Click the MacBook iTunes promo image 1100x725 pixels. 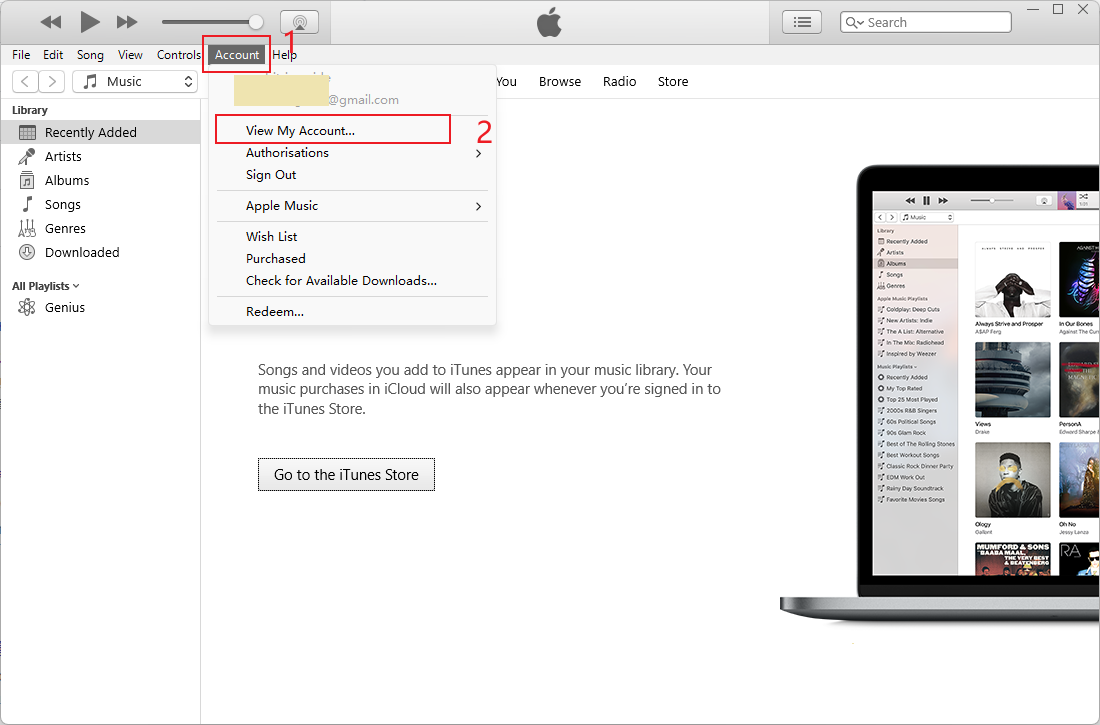click(x=940, y=393)
